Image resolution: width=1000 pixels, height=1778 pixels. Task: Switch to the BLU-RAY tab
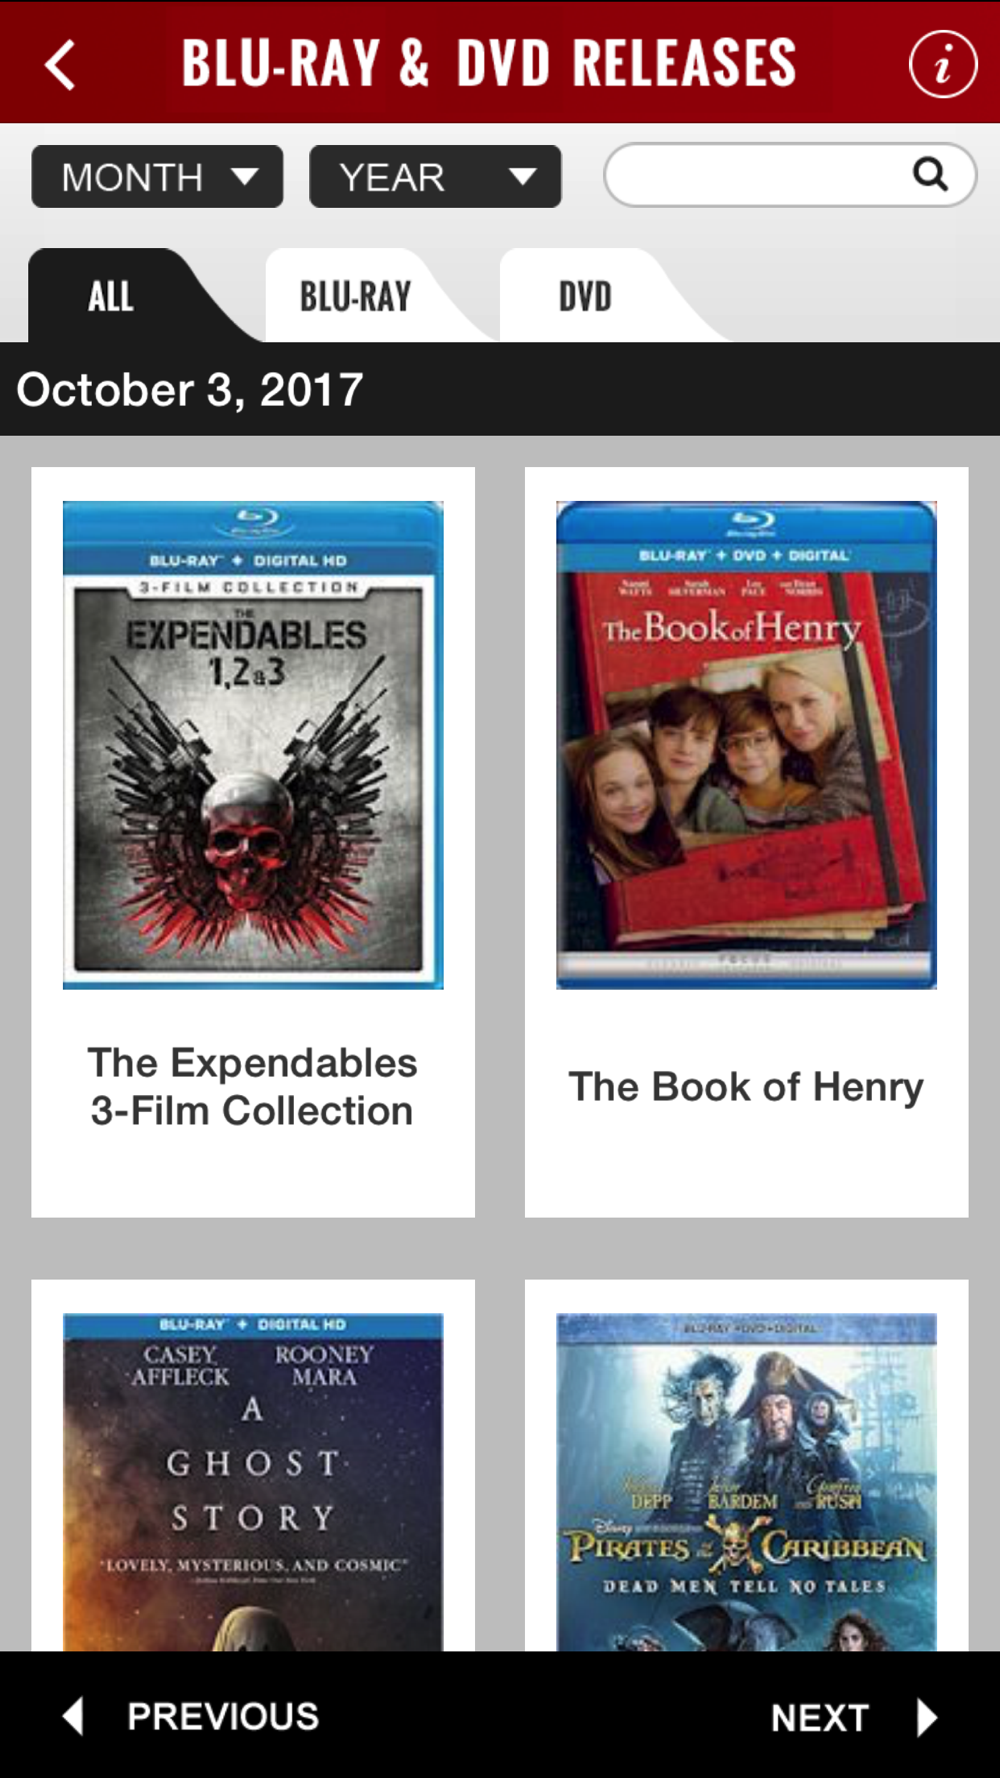(x=356, y=296)
